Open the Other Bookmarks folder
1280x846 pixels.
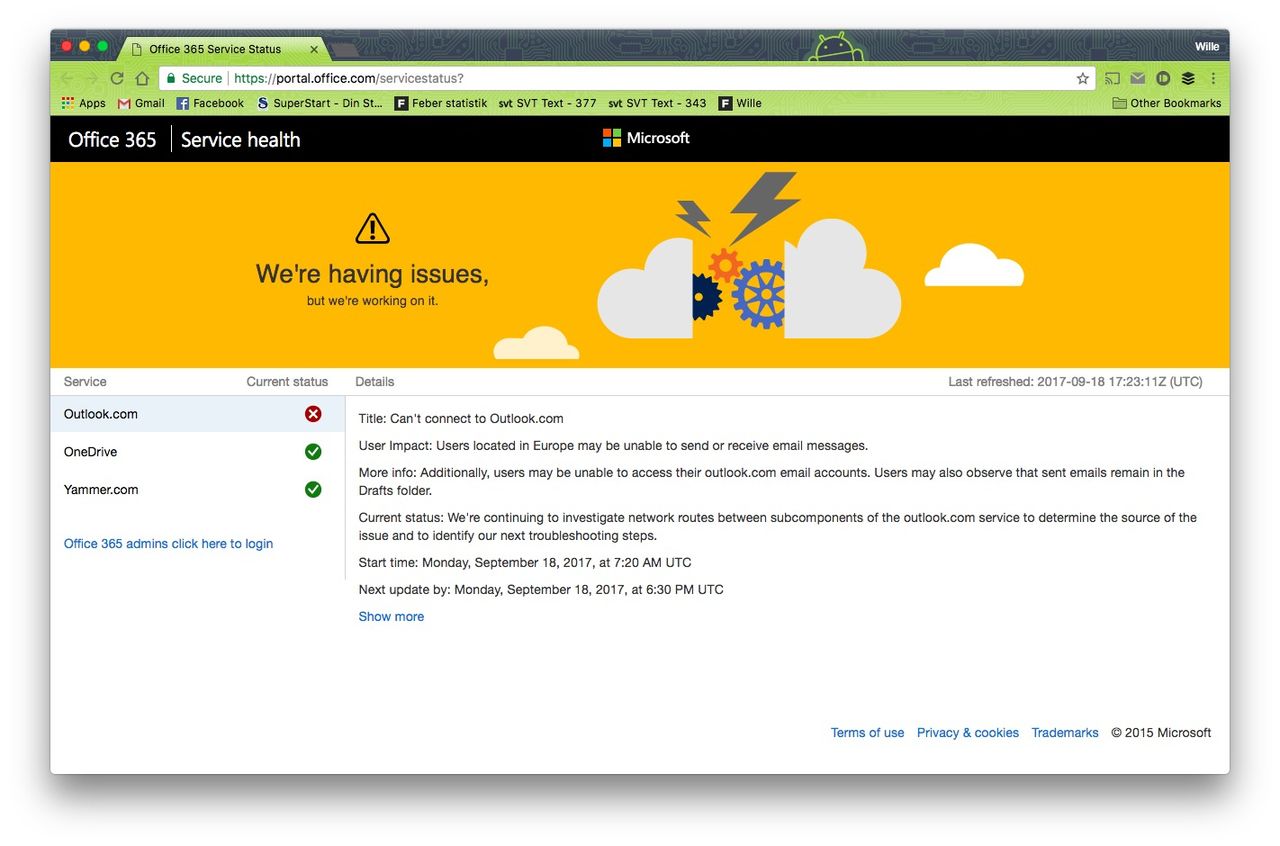point(1167,103)
